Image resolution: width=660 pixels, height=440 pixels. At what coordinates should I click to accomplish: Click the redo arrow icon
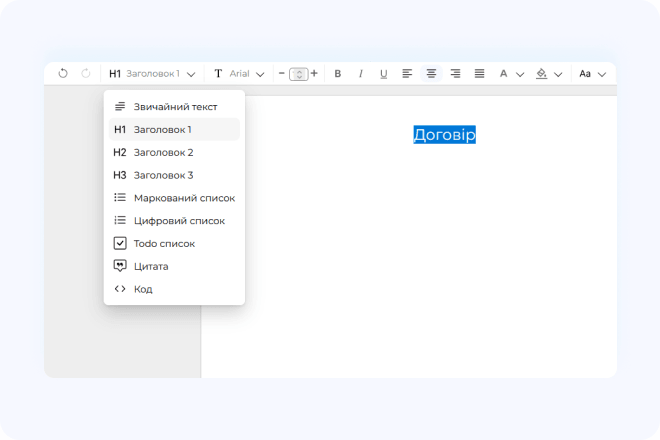coord(86,74)
